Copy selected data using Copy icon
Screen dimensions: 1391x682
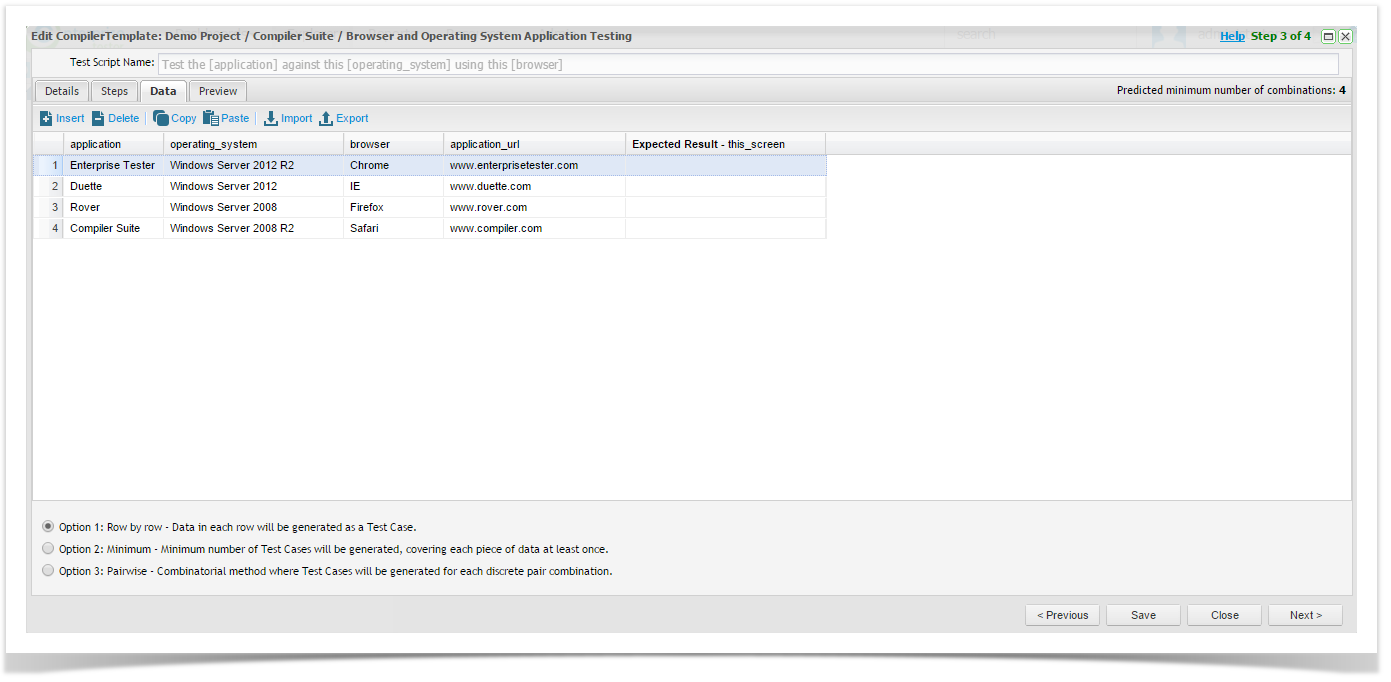pyautogui.click(x=161, y=118)
